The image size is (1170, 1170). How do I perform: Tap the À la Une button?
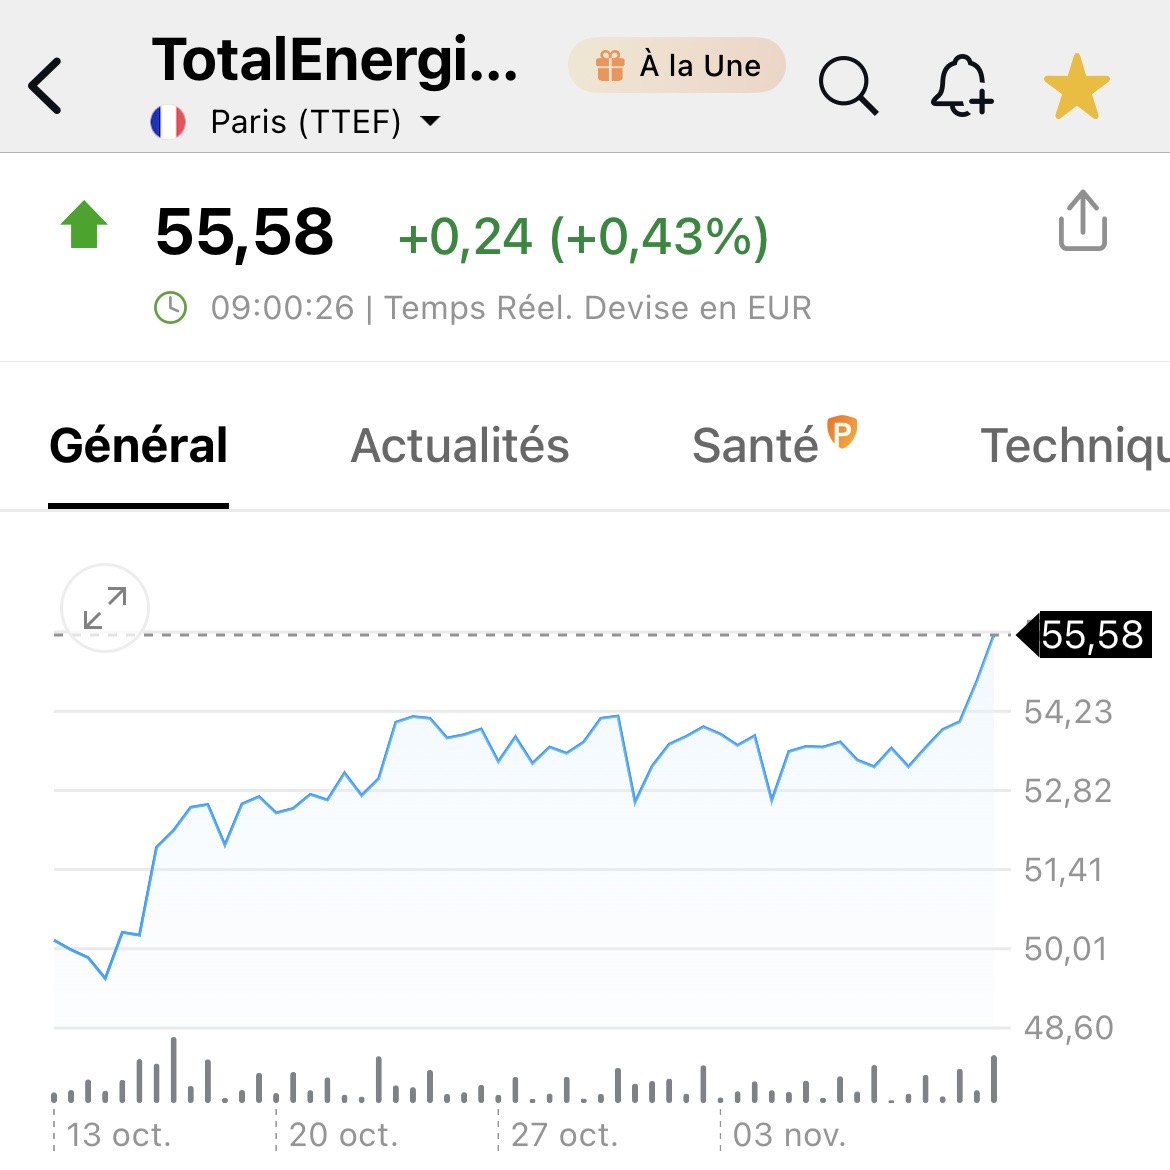point(677,66)
